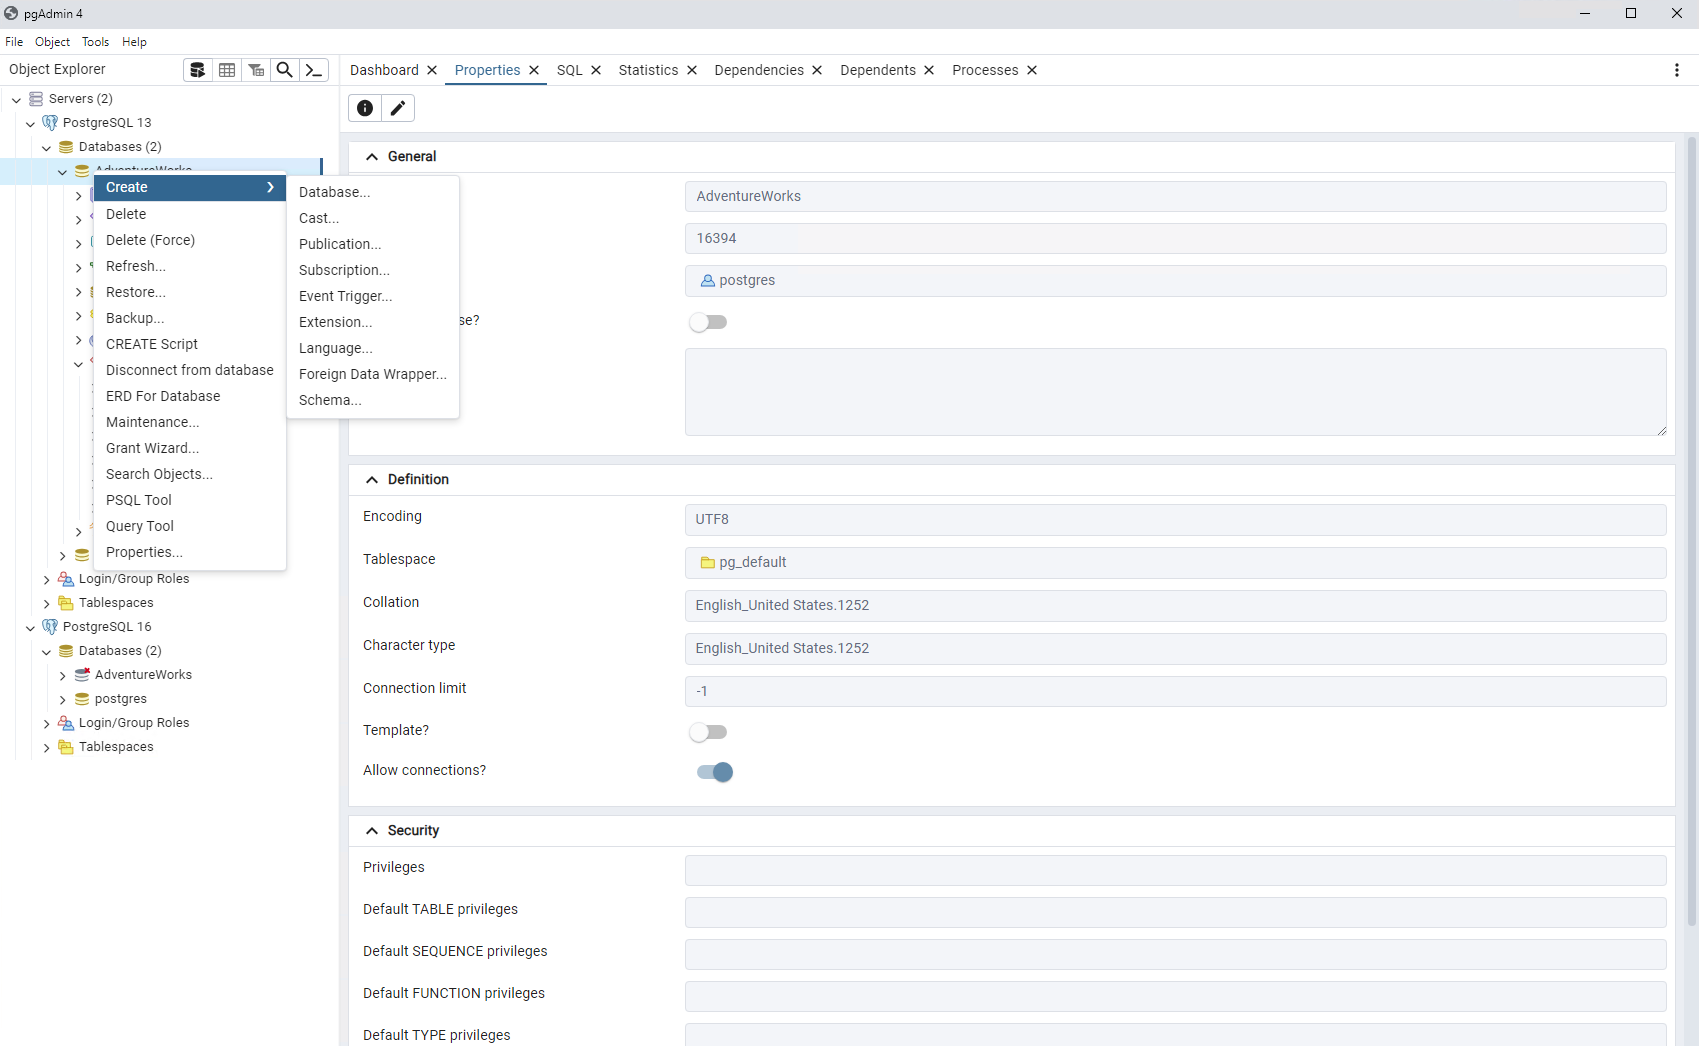Screen dimensions: 1699x1046
Task: Disable the Allow connections toggle
Action: tap(714, 772)
